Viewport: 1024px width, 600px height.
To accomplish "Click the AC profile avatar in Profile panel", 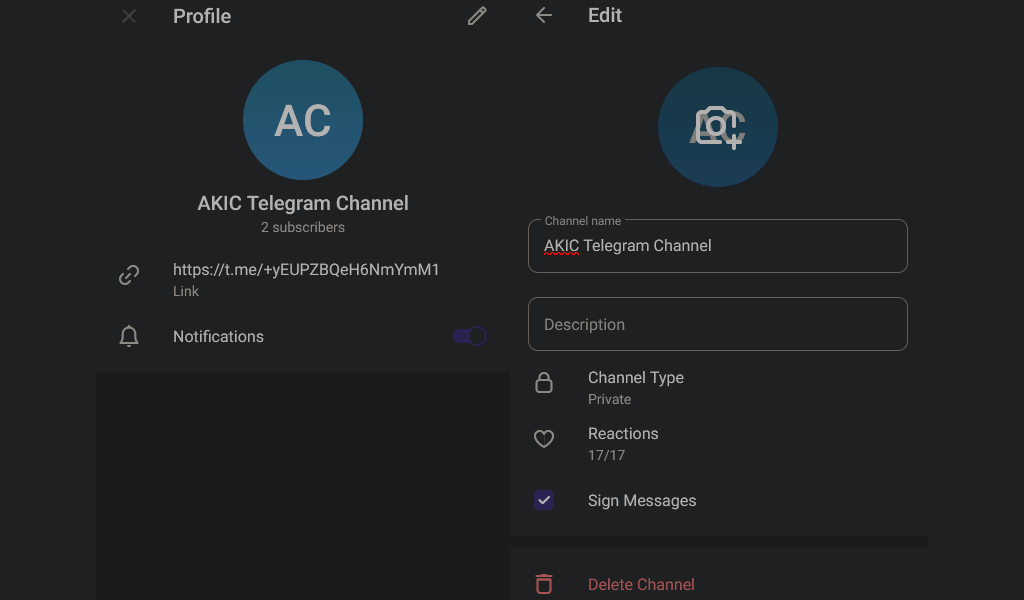I will [303, 120].
